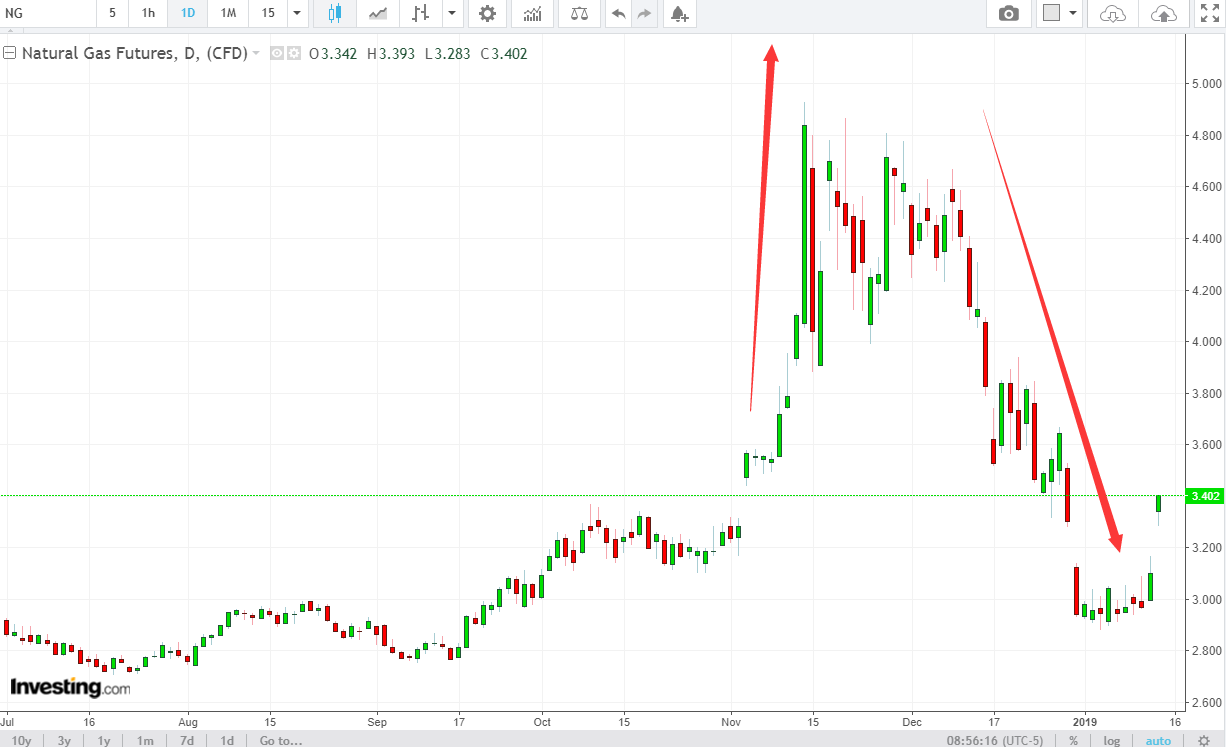Open the indicators panel
The width and height of the screenshot is (1226, 747).
click(533, 14)
